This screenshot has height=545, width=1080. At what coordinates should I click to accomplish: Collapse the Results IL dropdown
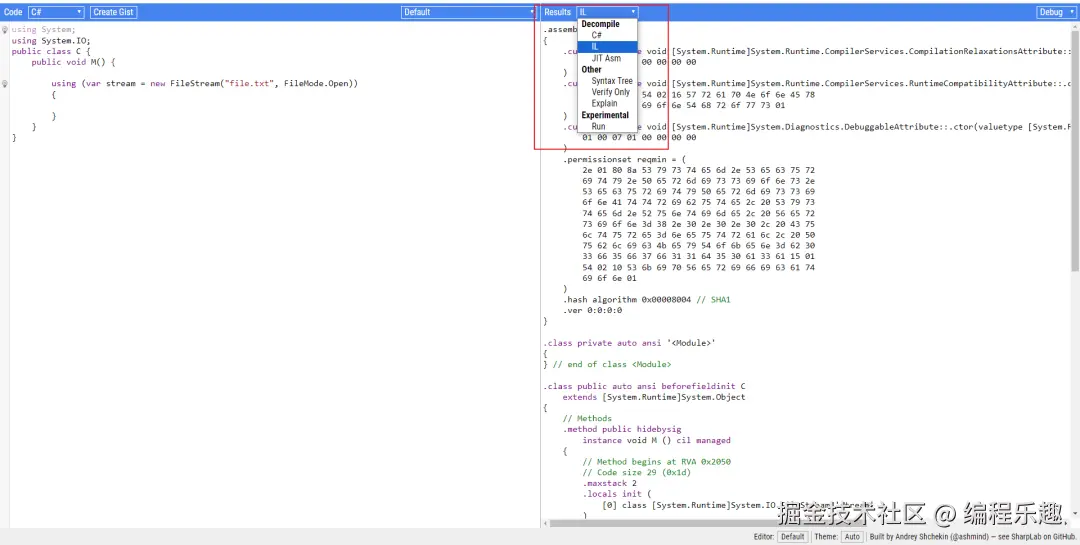[608, 12]
